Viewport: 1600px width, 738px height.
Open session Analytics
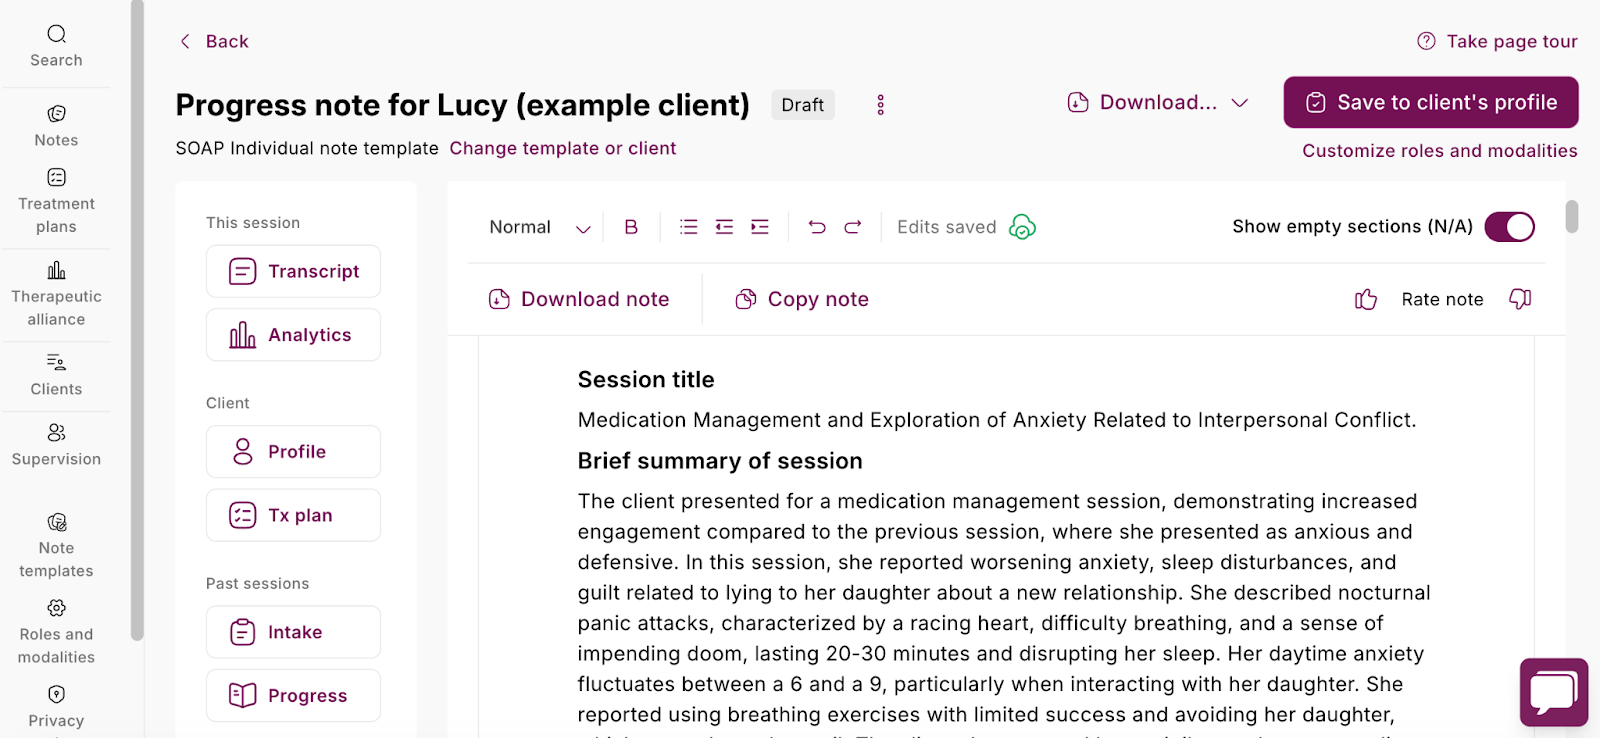click(293, 335)
